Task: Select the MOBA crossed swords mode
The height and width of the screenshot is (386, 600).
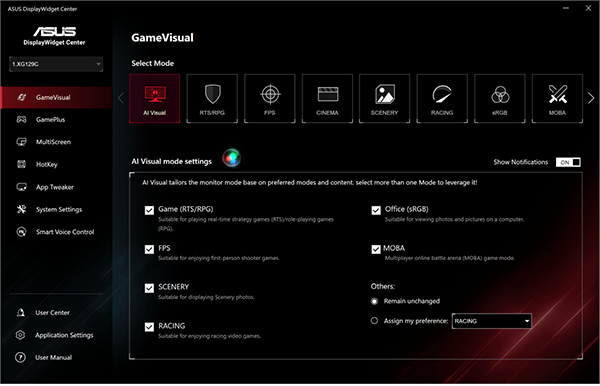Action: coord(557,98)
